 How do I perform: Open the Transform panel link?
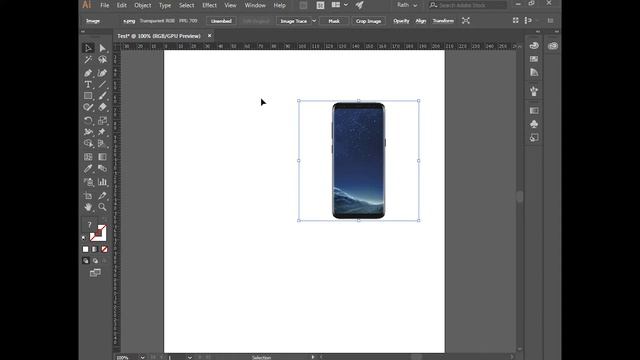(443, 21)
